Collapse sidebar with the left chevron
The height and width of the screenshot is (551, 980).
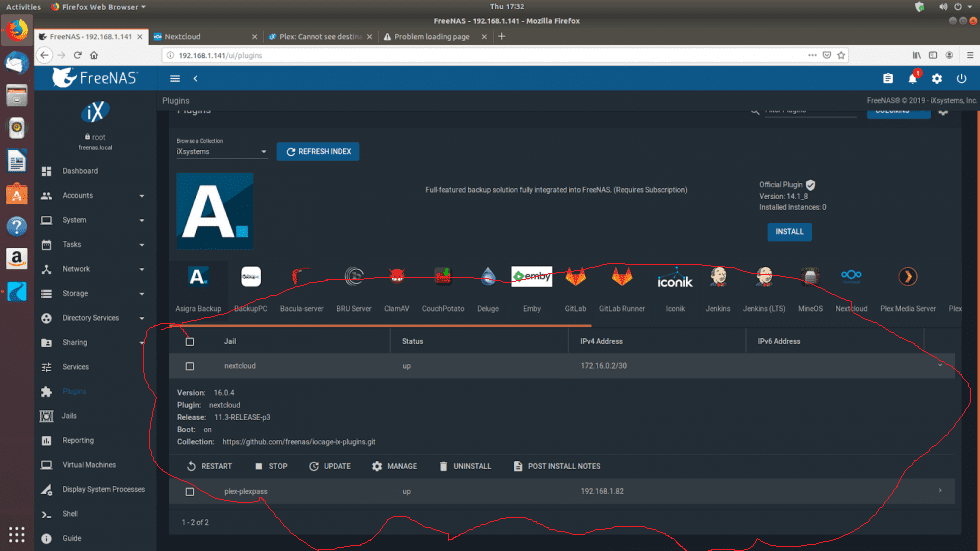coord(196,79)
